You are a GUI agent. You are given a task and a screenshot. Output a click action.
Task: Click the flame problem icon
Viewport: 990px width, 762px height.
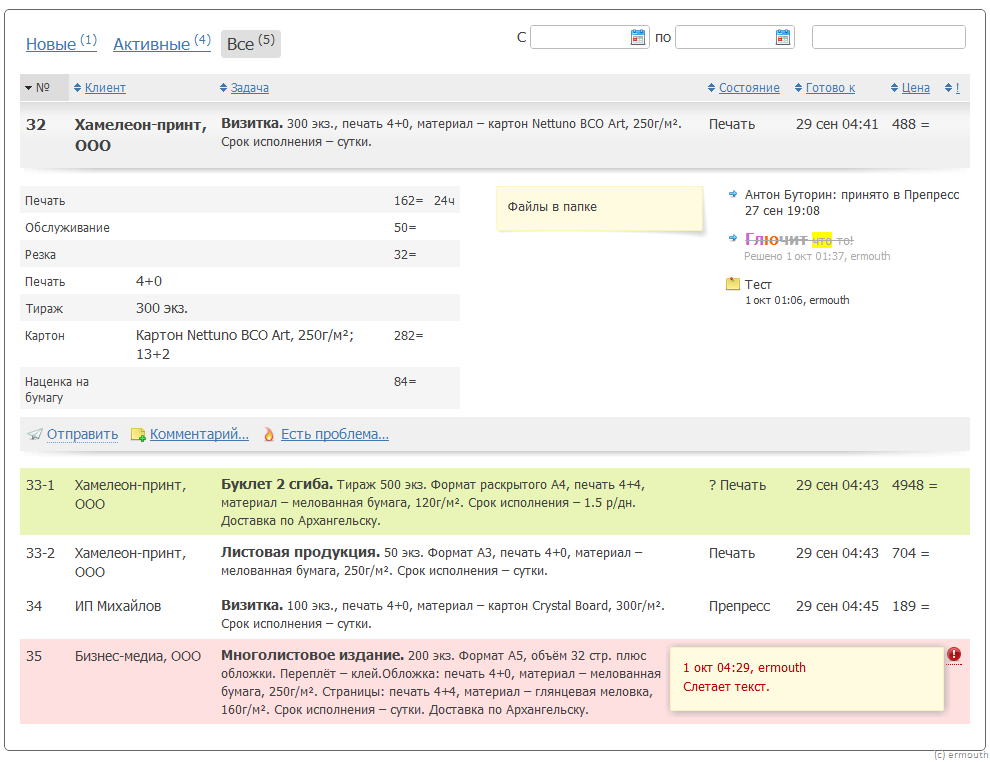(x=269, y=435)
